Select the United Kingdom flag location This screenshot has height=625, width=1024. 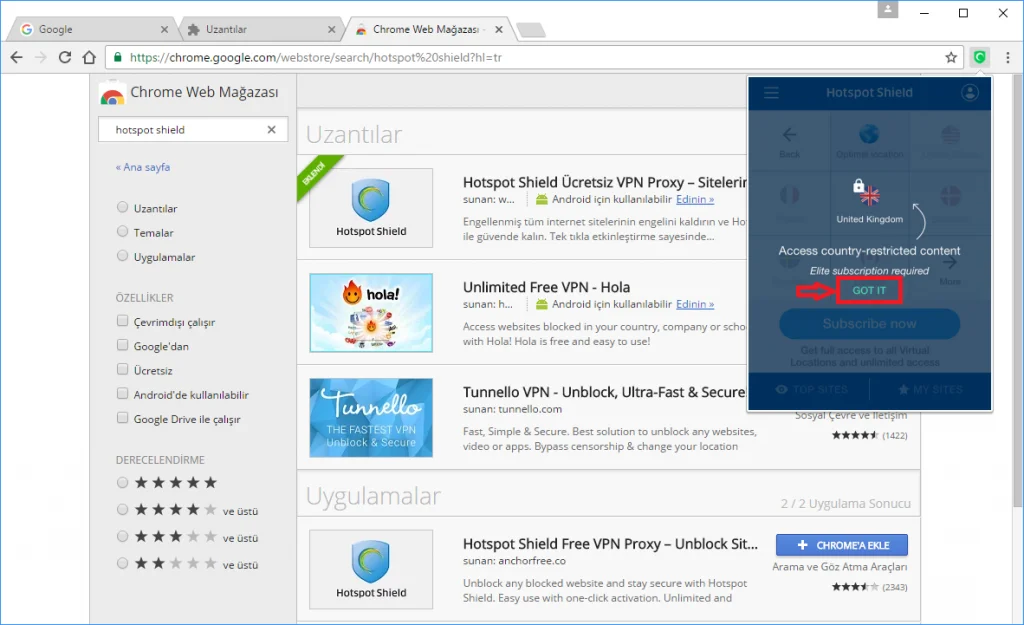pyautogui.click(x=869, y=194)
